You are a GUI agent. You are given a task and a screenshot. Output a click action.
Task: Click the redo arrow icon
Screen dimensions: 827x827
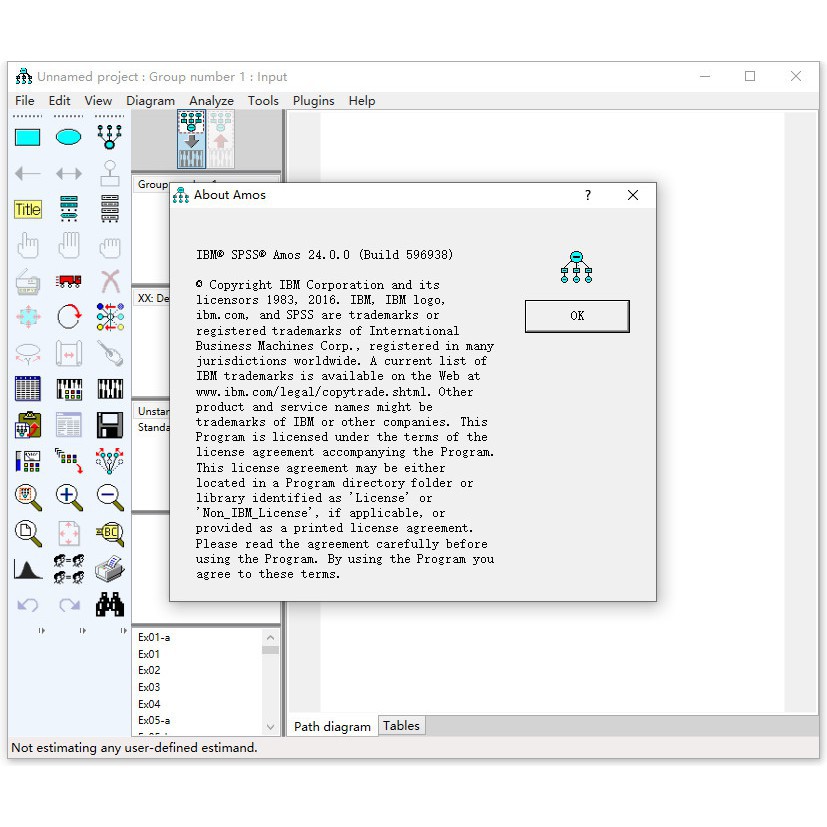(x=69, y=605)
